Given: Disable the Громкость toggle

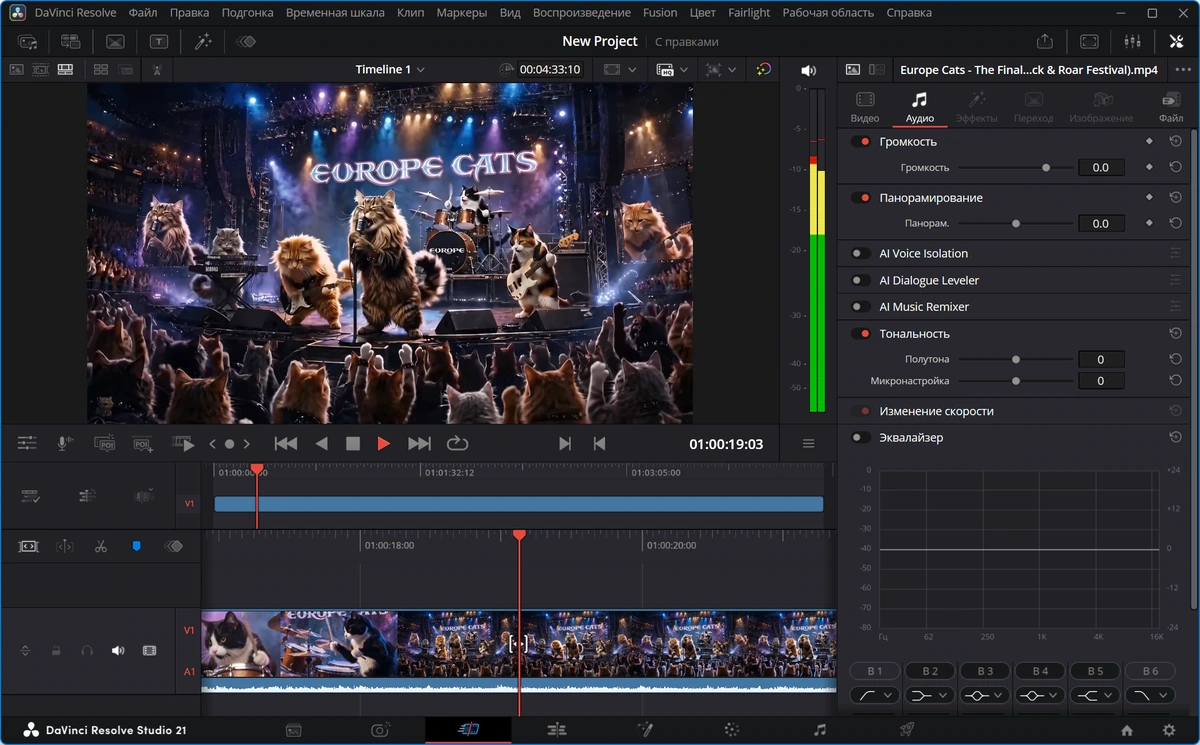Looking at the screenshot, I should (860, 142).
